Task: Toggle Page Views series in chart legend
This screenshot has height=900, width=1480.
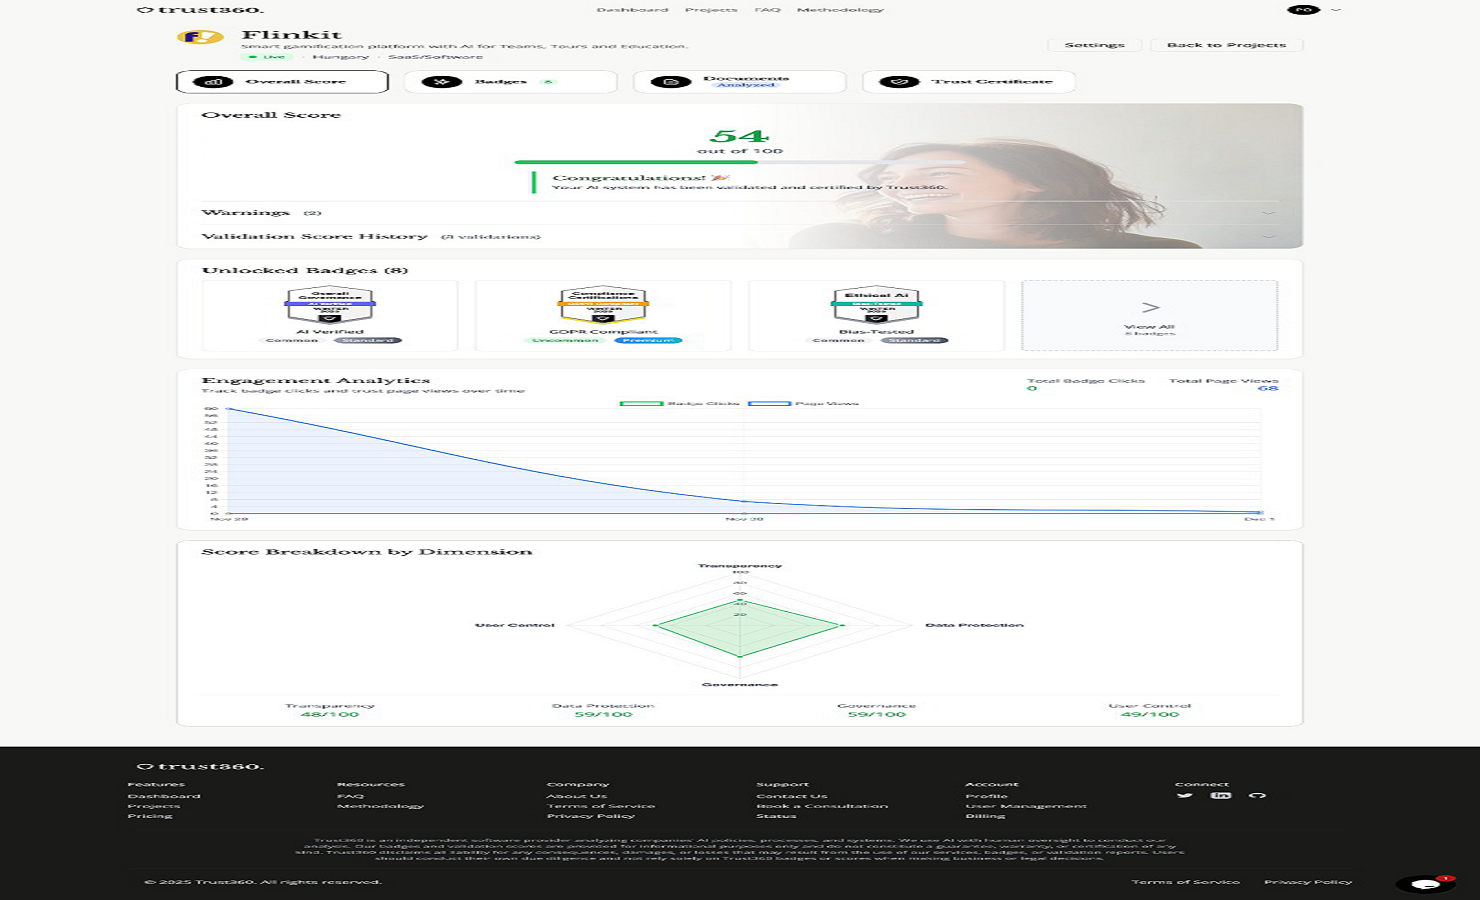Action: click(x=803, y=403)
